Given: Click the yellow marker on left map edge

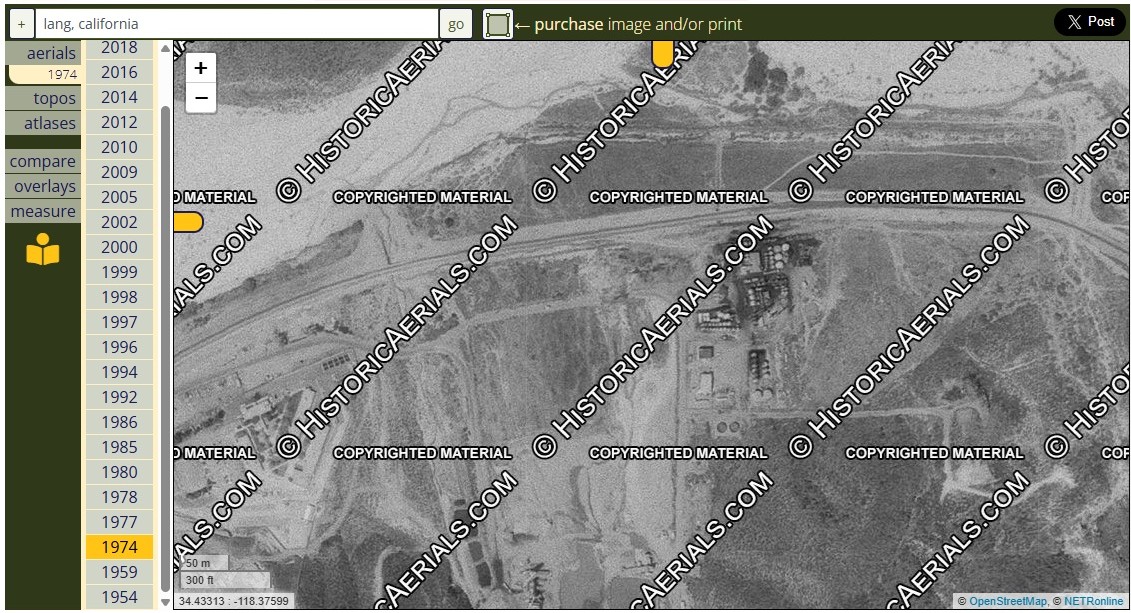Looking at the screenshot, I should point(188,222).
